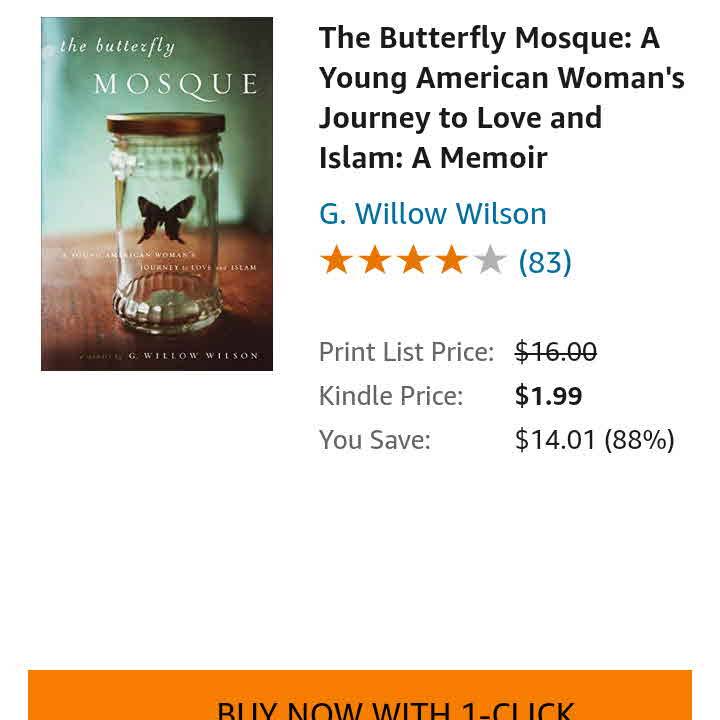Click the third orange rating star
This screenshot has width=720, height=720.
[x=413, y=261]
